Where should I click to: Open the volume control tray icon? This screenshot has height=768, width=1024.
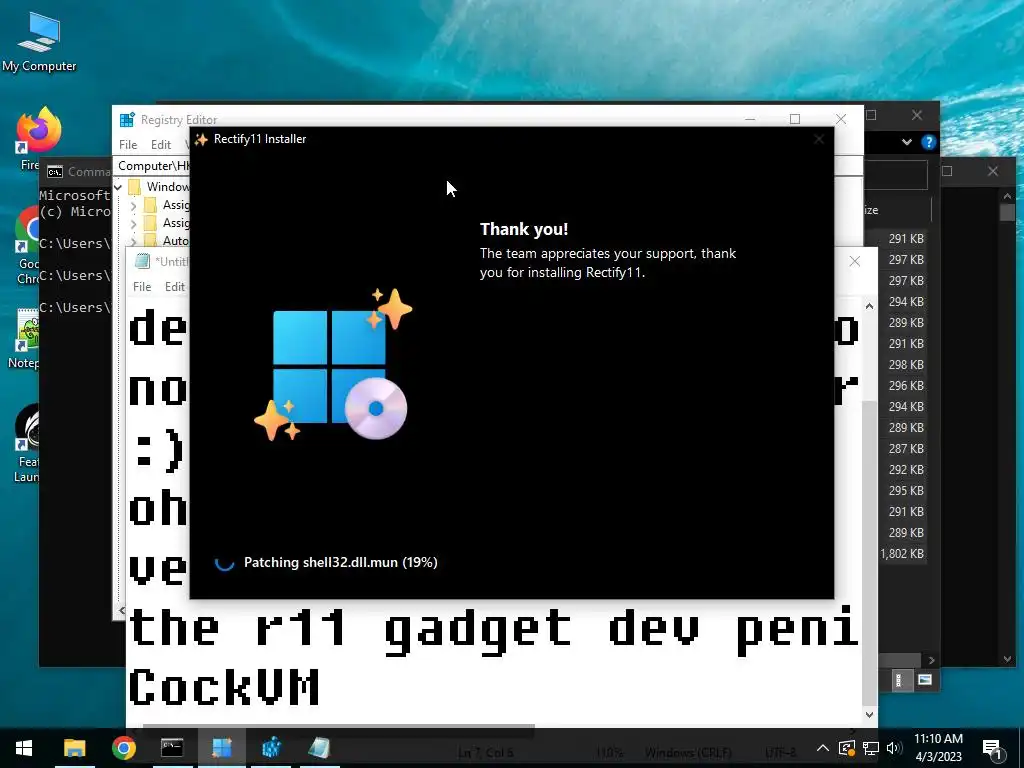pos(894,748)
